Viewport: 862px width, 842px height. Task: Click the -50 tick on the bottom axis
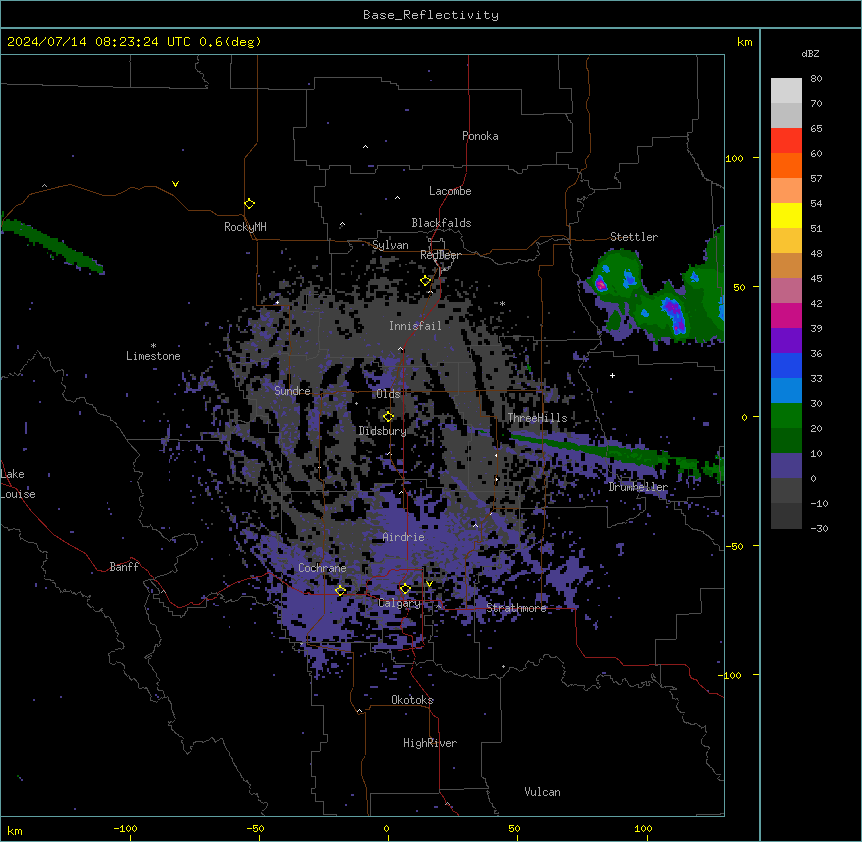[256, 828]
